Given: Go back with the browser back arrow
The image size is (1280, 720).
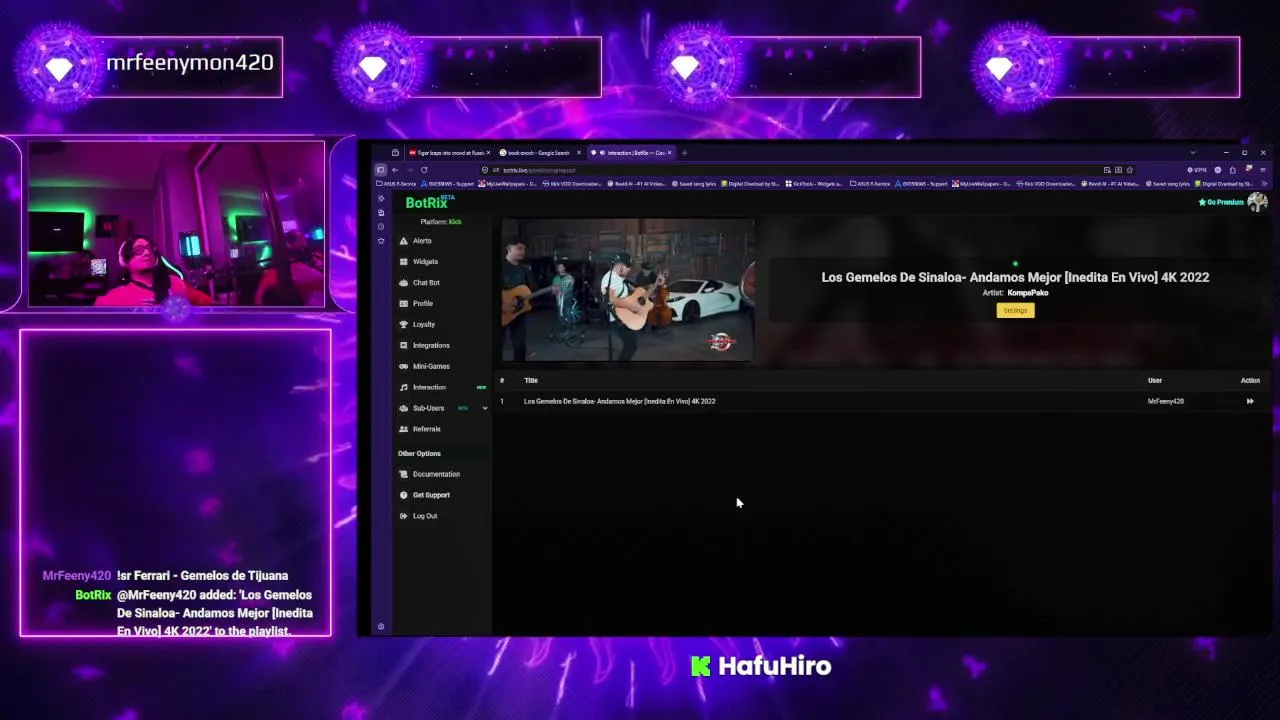Looking at the screenshot, I should 395,170.
